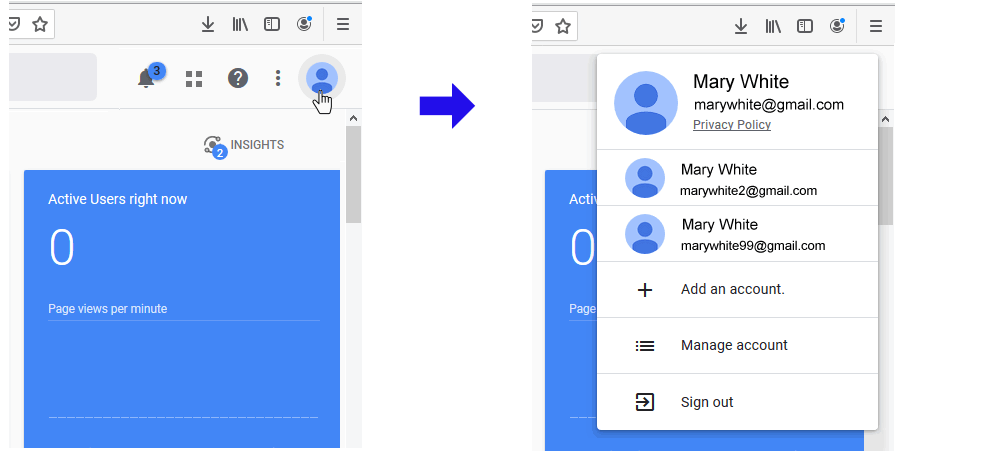Viewport: 1002px width, 459px height.
Task: Click the Firefox downloads arrow in the left window
Action: click(208, 25)
